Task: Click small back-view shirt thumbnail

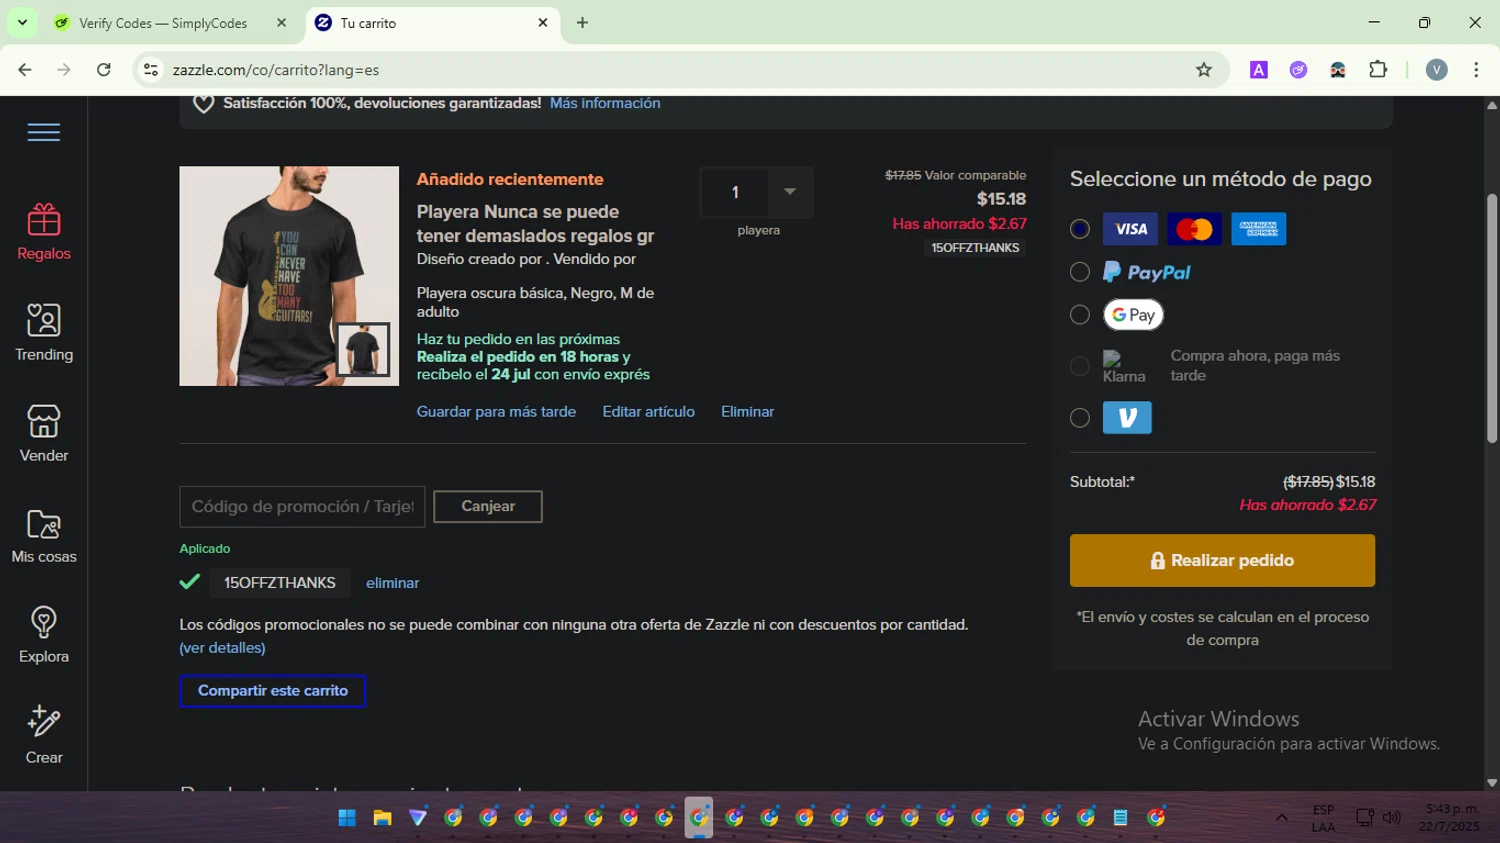Action: click(x=362, y=349)
